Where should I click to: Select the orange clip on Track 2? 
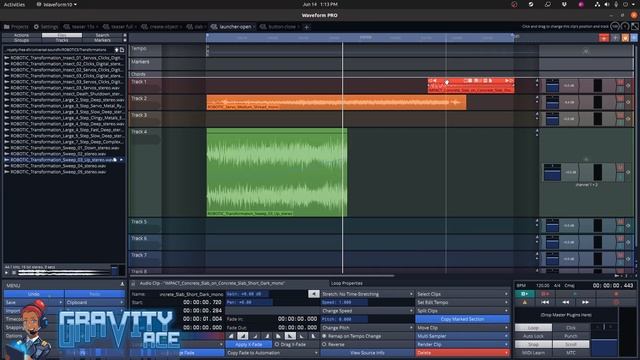336,102
